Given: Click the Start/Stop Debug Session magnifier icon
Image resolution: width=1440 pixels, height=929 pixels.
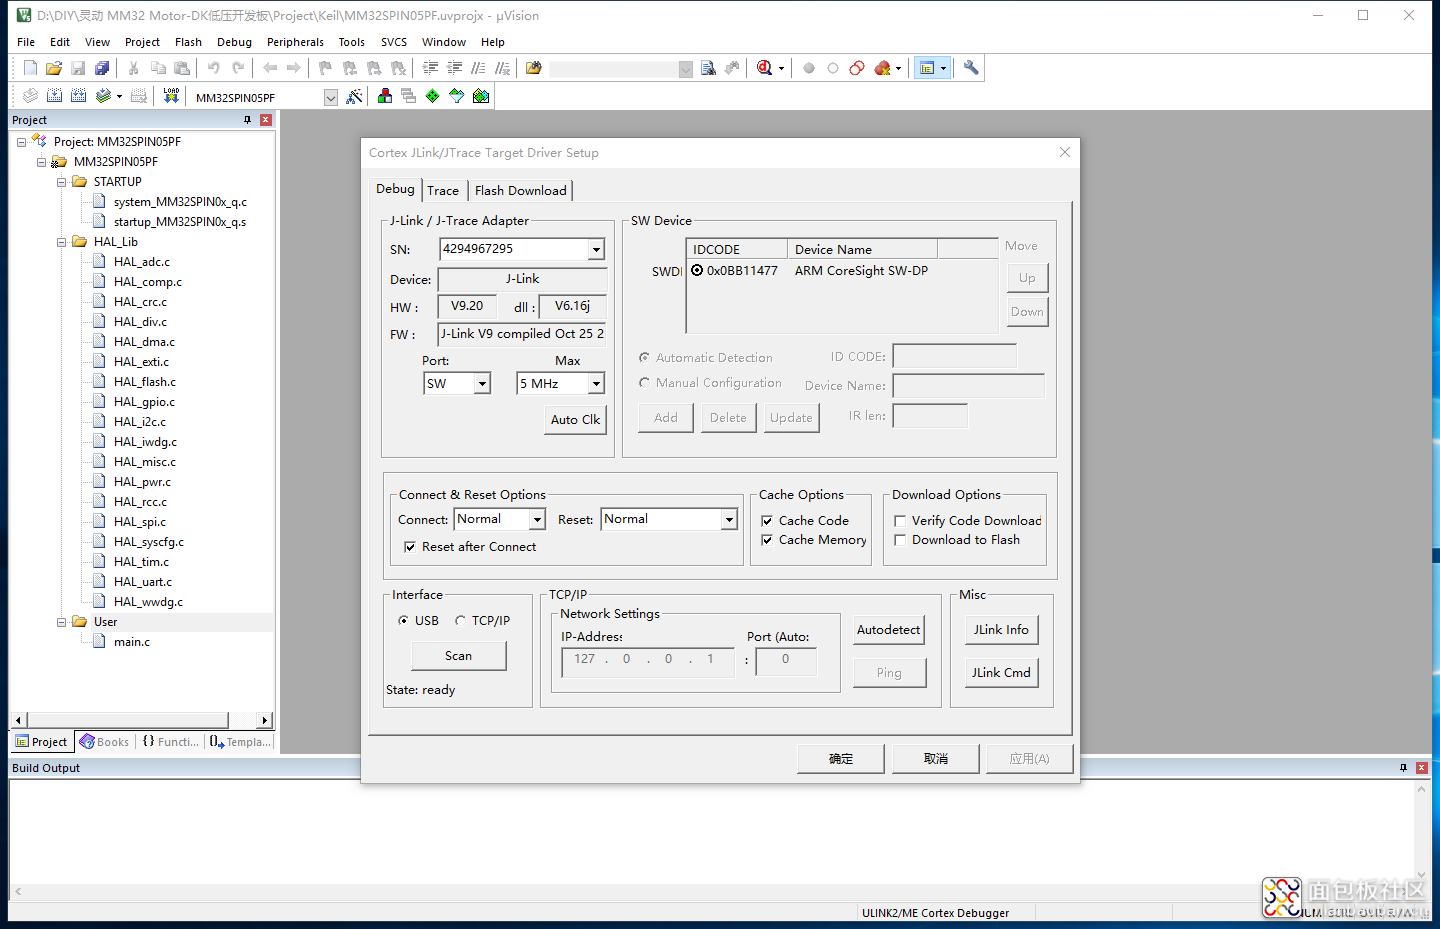Looking at the screenshot, I should (765, 68).
